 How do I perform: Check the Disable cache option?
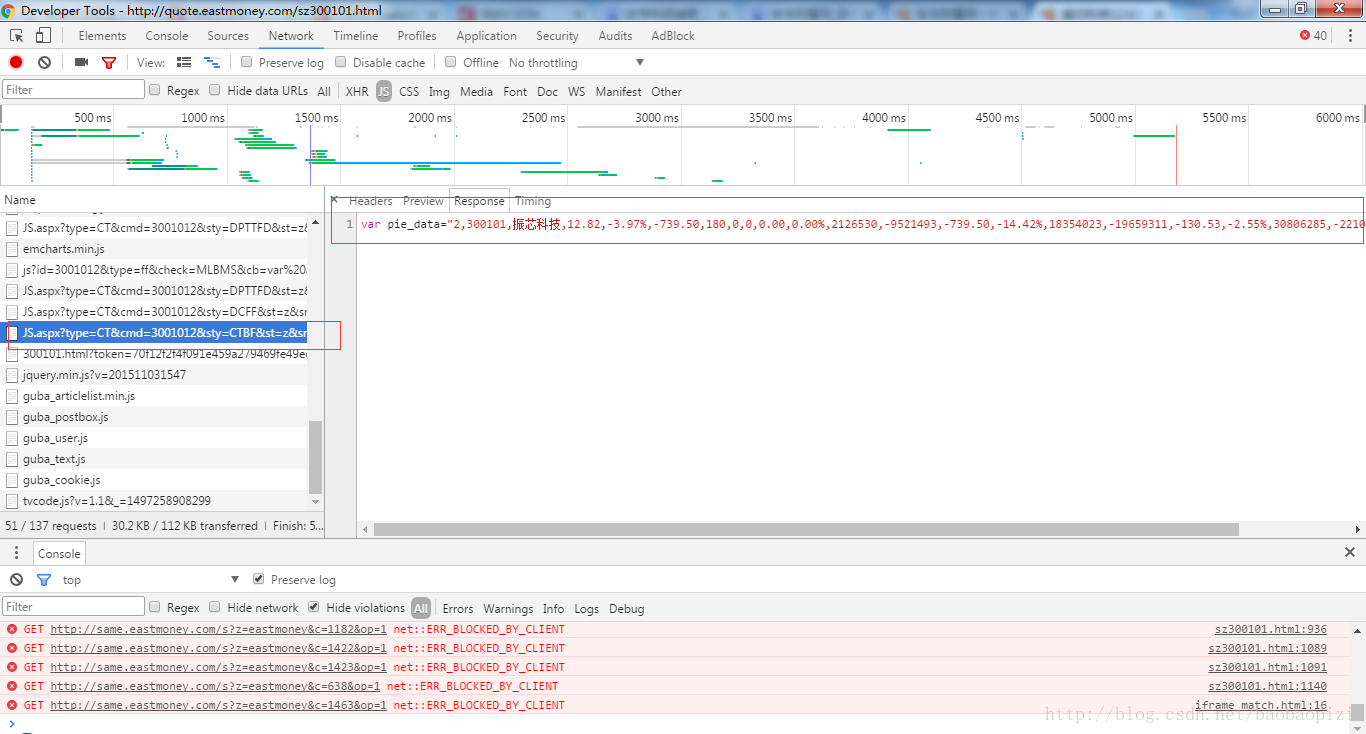[340, 62]
